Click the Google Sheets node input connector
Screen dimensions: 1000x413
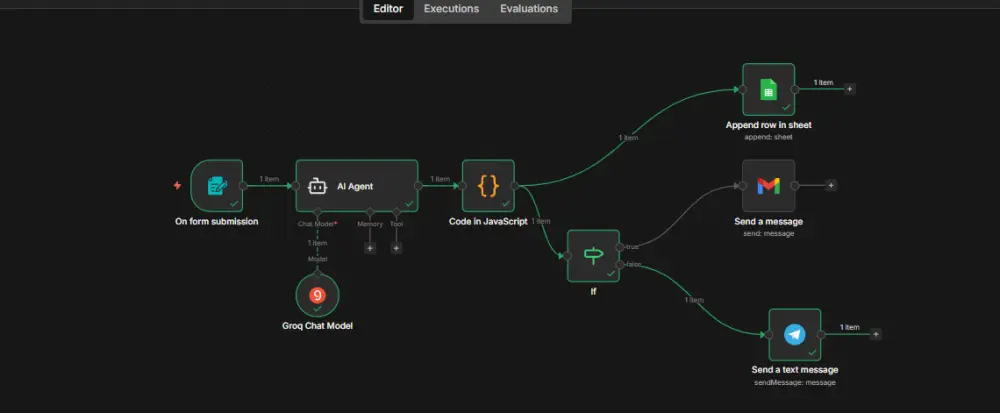click(742, 89)
